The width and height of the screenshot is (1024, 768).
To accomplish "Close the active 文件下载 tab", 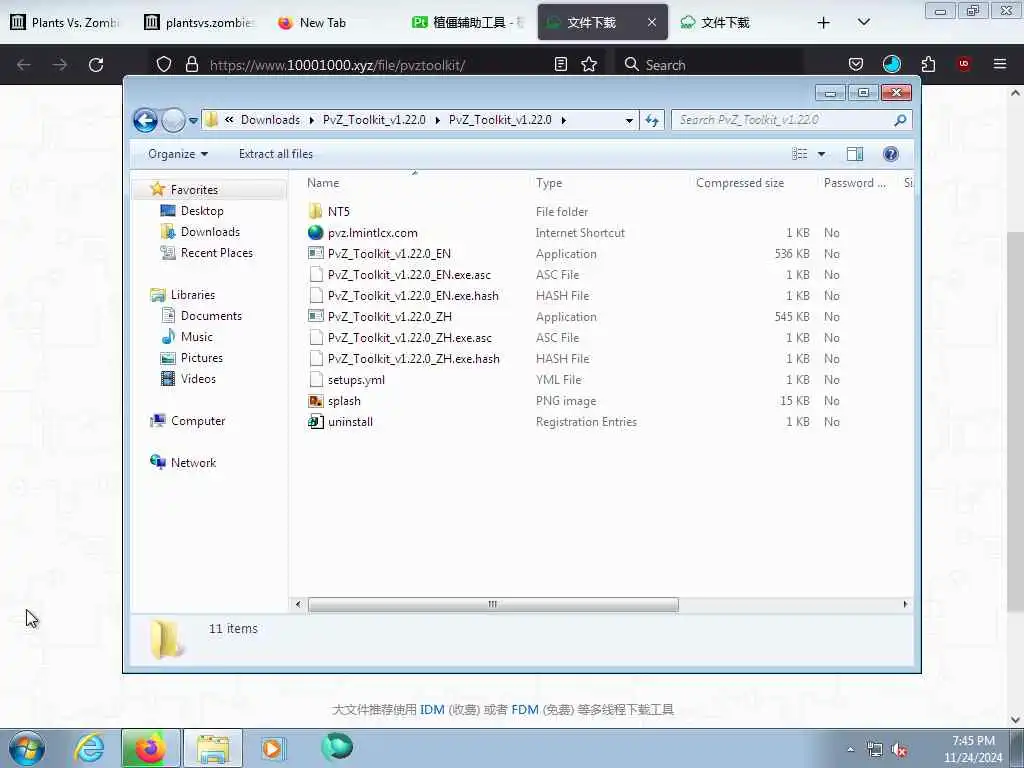I will [x=652, y=22].
